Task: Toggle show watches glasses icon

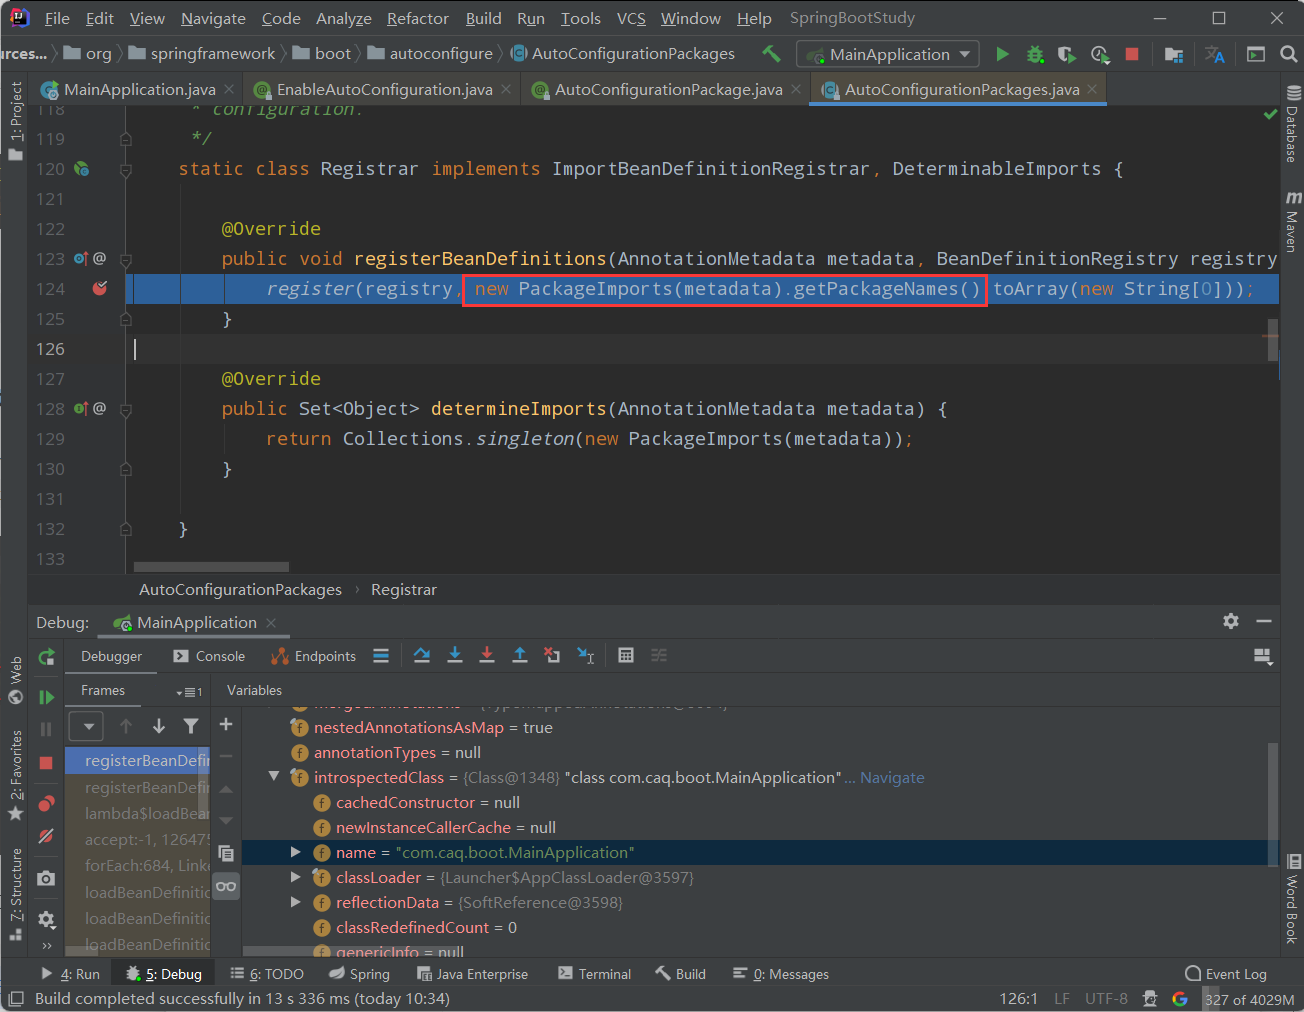Action: tap(226, 886)
